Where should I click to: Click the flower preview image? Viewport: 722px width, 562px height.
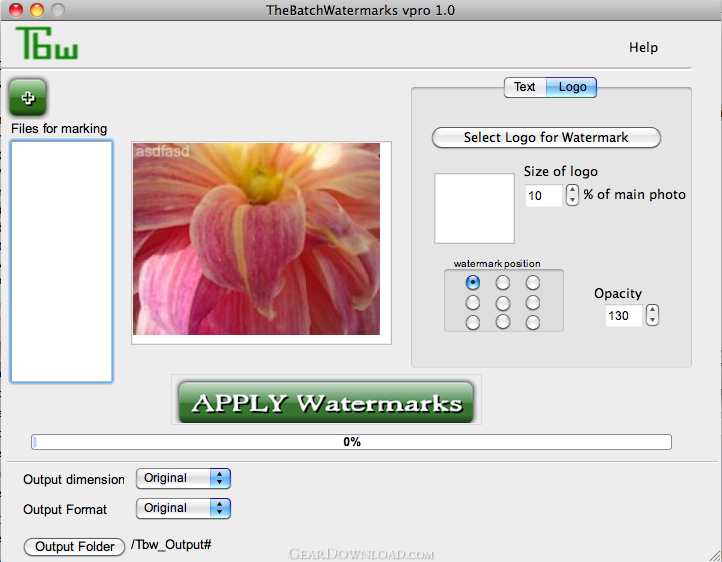(x=256, y=239)
